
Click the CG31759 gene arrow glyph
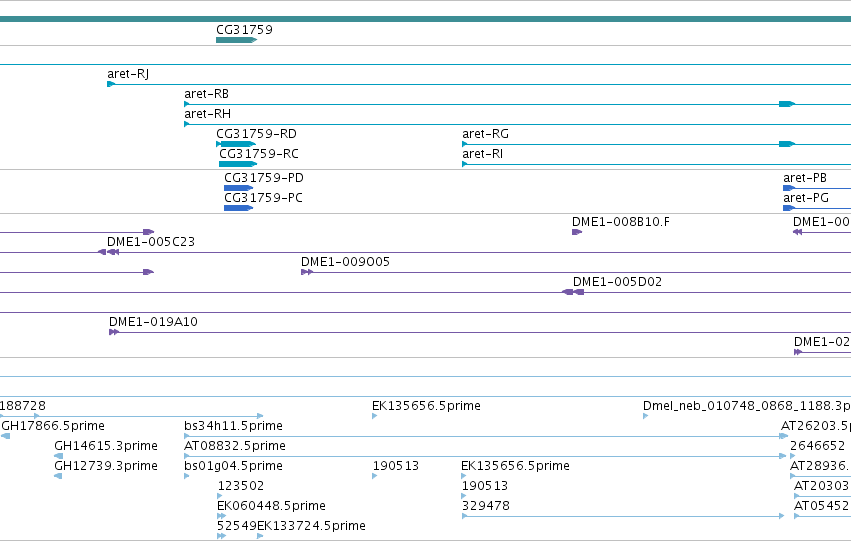236,40
